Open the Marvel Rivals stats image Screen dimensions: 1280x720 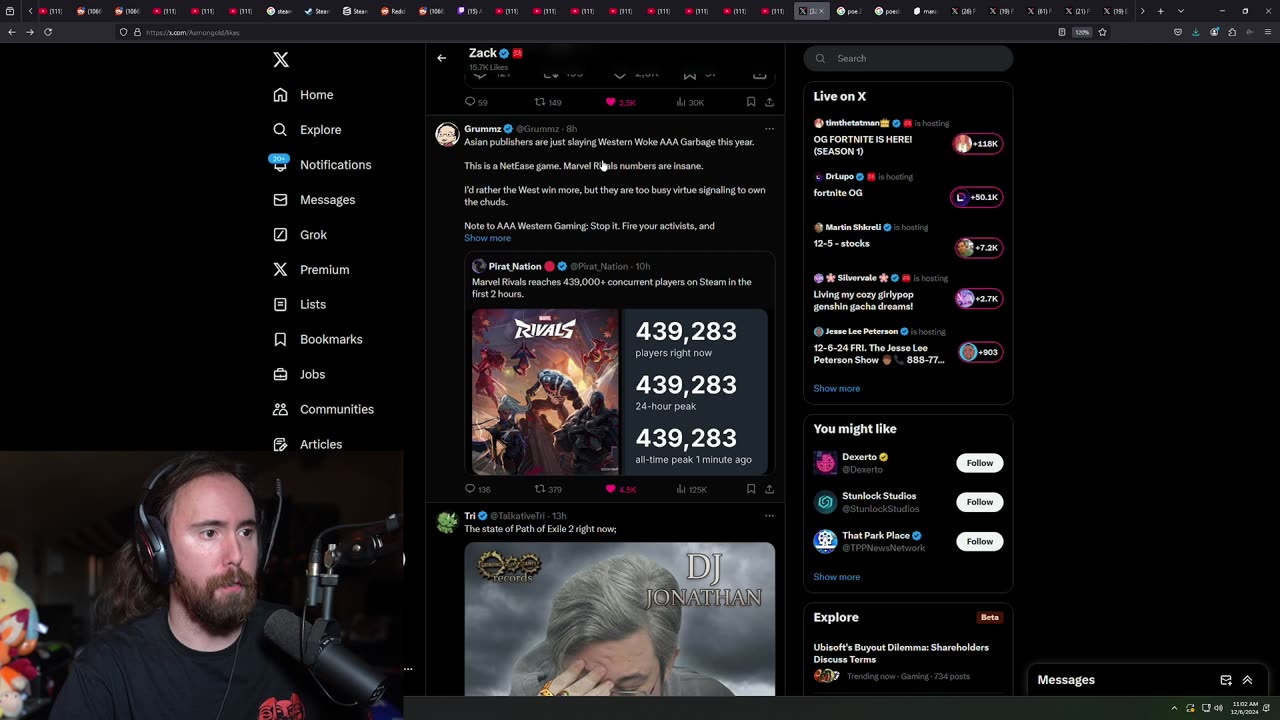pyautogui.click(x=620, y=391)
